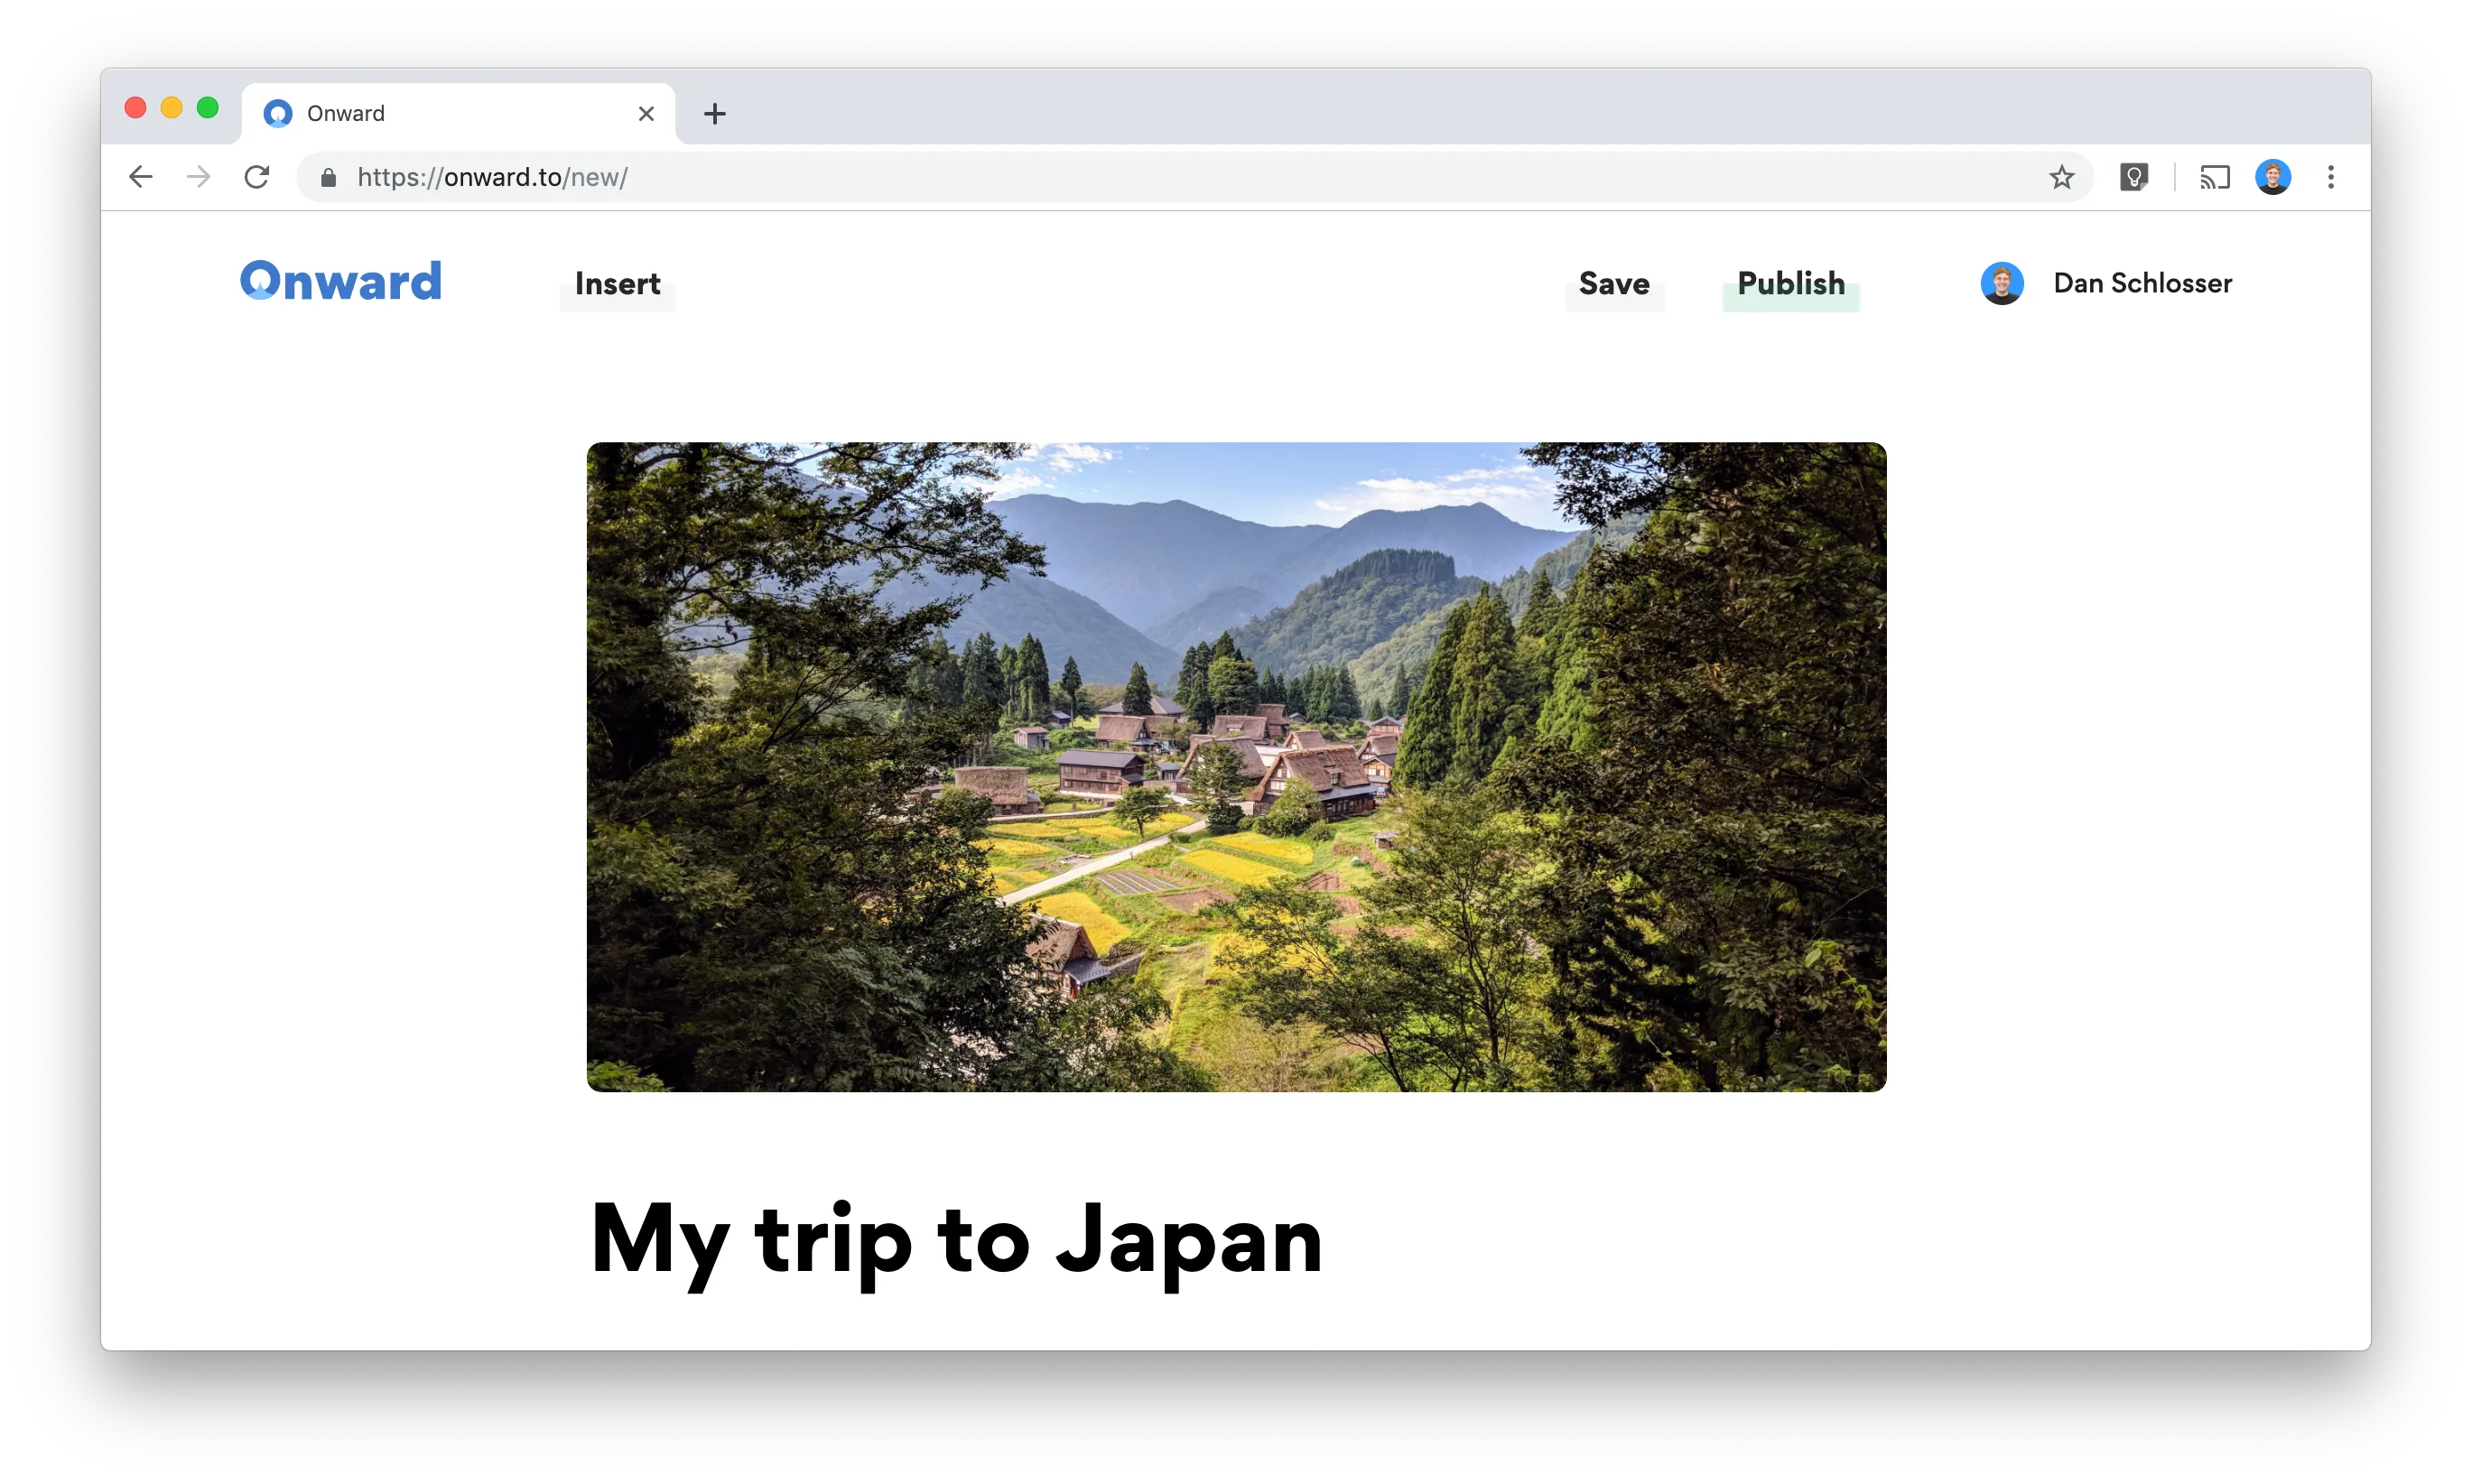The height and width of the screenshot is (1484, 2472).
Task: Bookmark page with the star icon
Action: coord(2061,177)
